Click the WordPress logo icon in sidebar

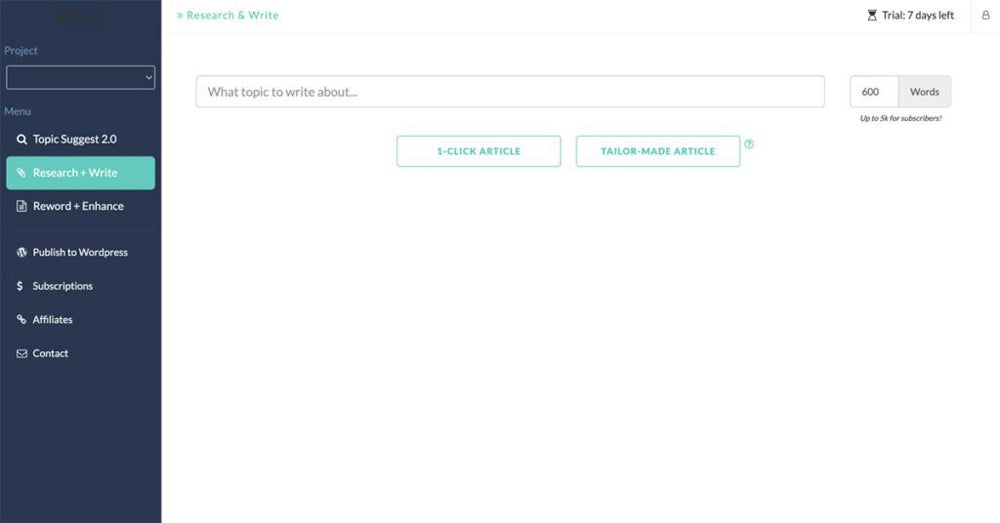[22, 252]
